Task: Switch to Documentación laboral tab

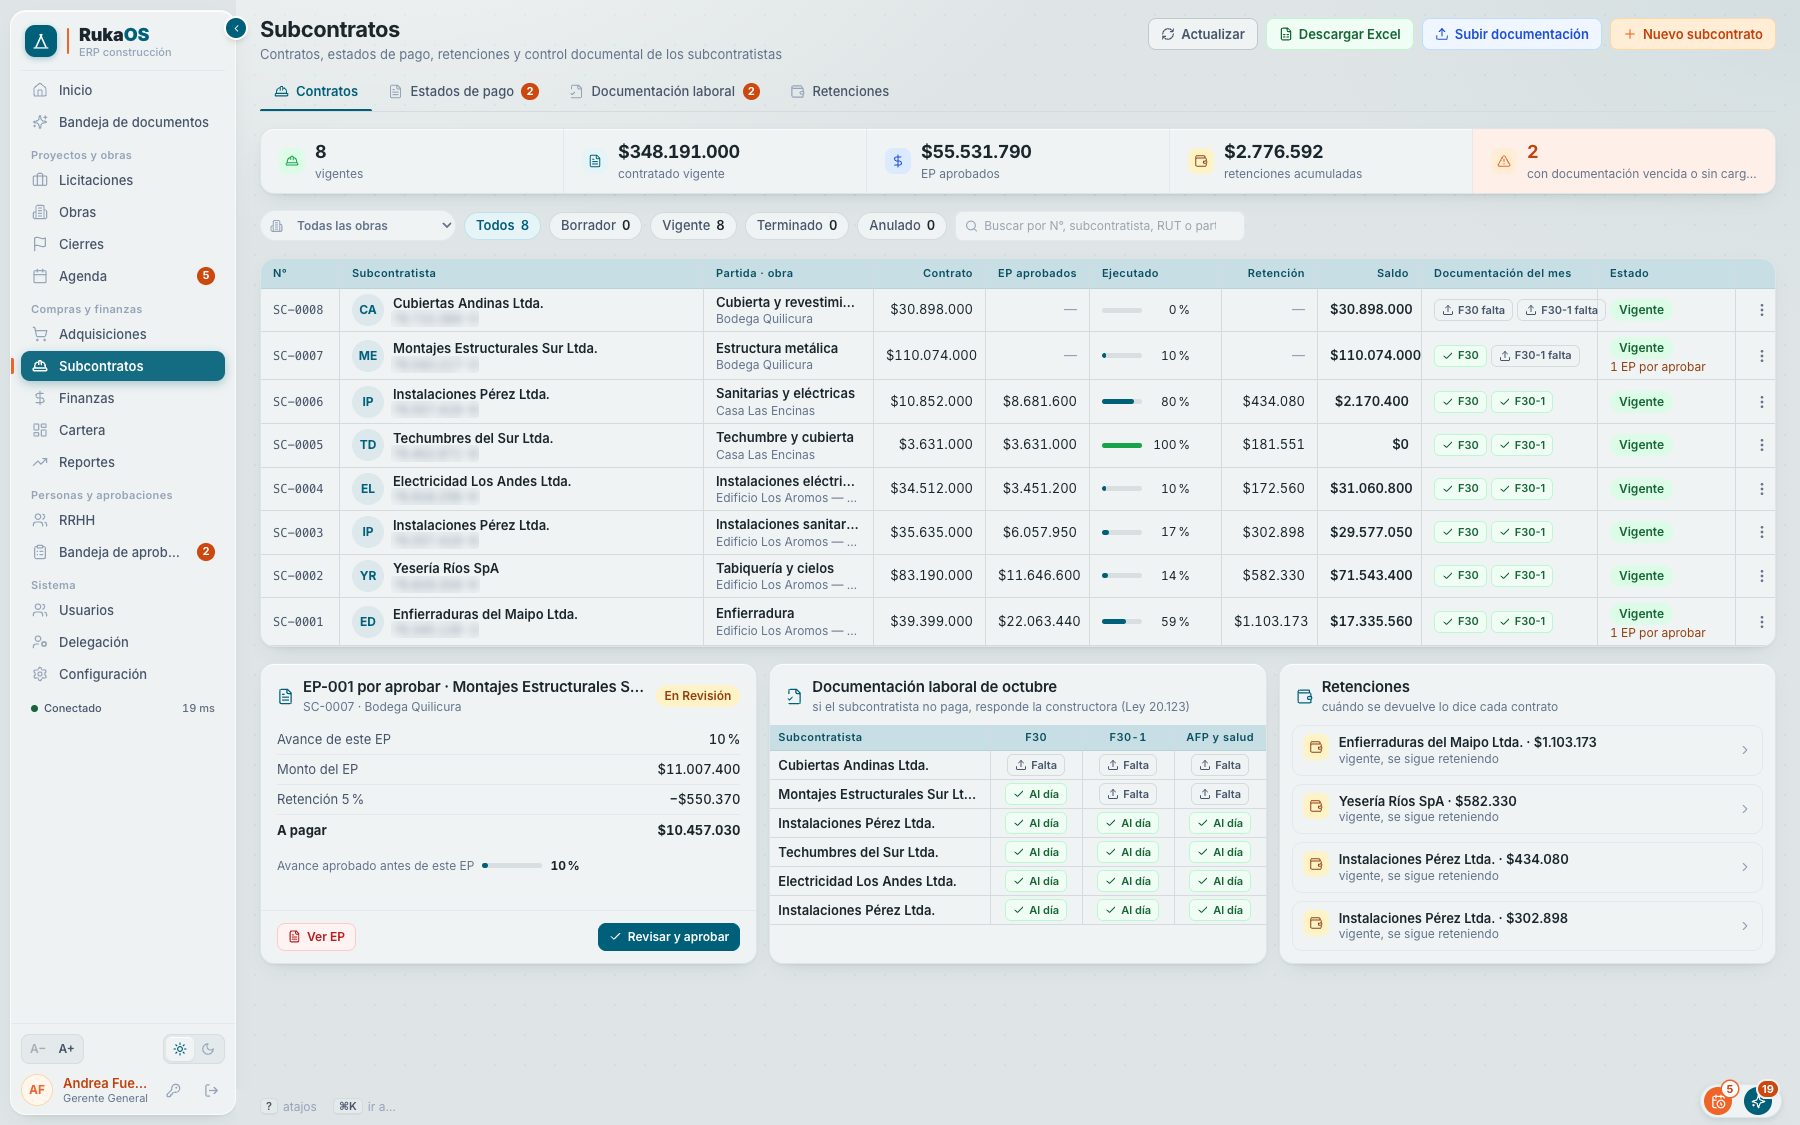Action: (664, 91)
